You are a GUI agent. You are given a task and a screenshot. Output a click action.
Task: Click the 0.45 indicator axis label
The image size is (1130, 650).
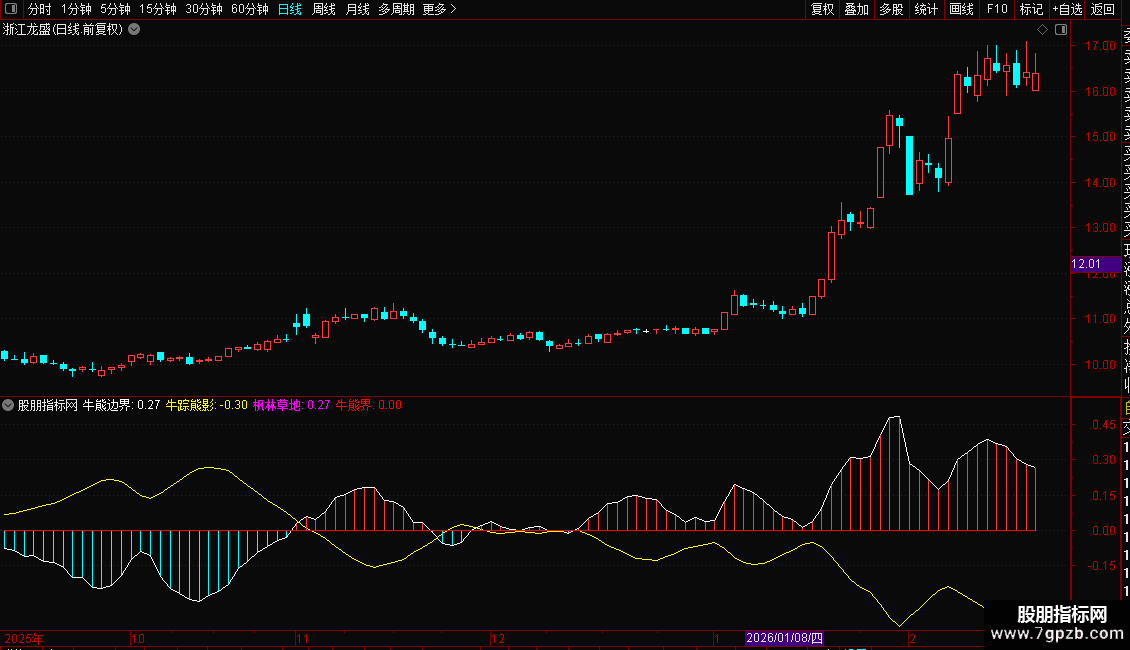(x=1104, y=424)
